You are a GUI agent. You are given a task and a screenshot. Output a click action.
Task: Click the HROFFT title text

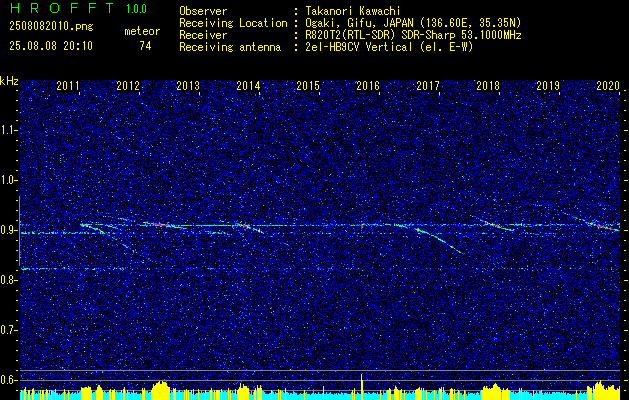(x=62, y=8)
